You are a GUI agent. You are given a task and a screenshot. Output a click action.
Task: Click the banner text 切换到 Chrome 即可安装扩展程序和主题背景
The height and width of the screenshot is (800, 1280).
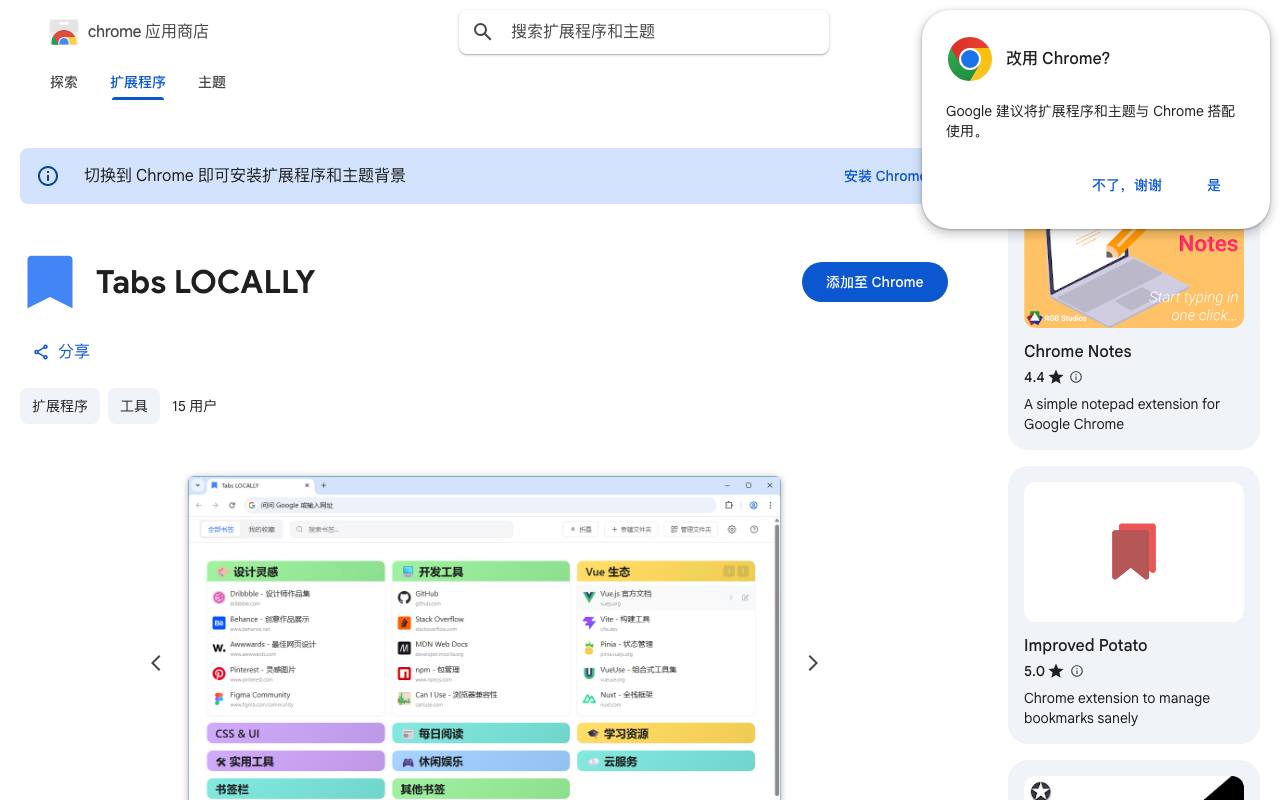245,176
